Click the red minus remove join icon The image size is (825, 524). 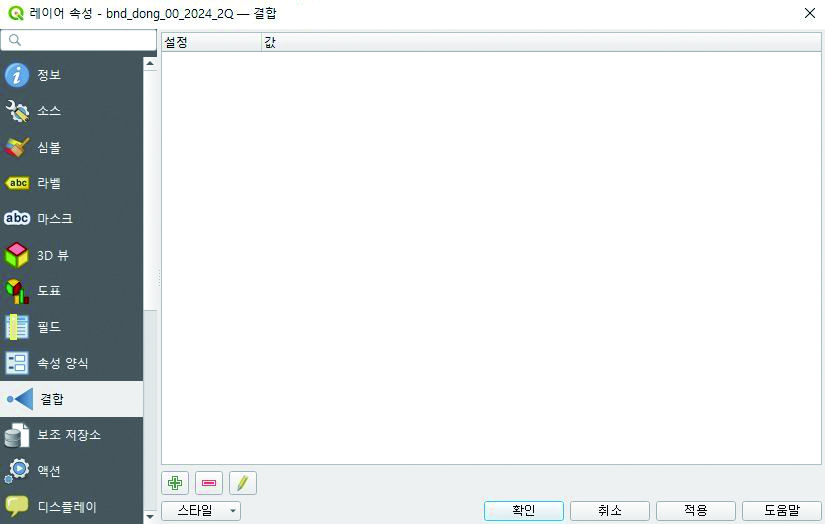209,483
